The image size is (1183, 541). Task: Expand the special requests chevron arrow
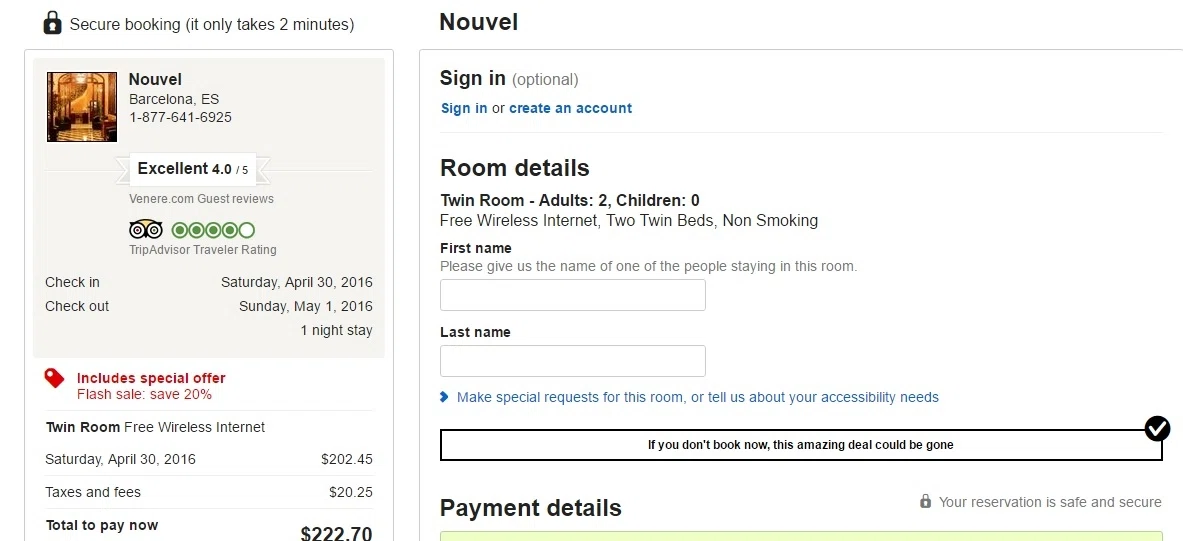444,397
